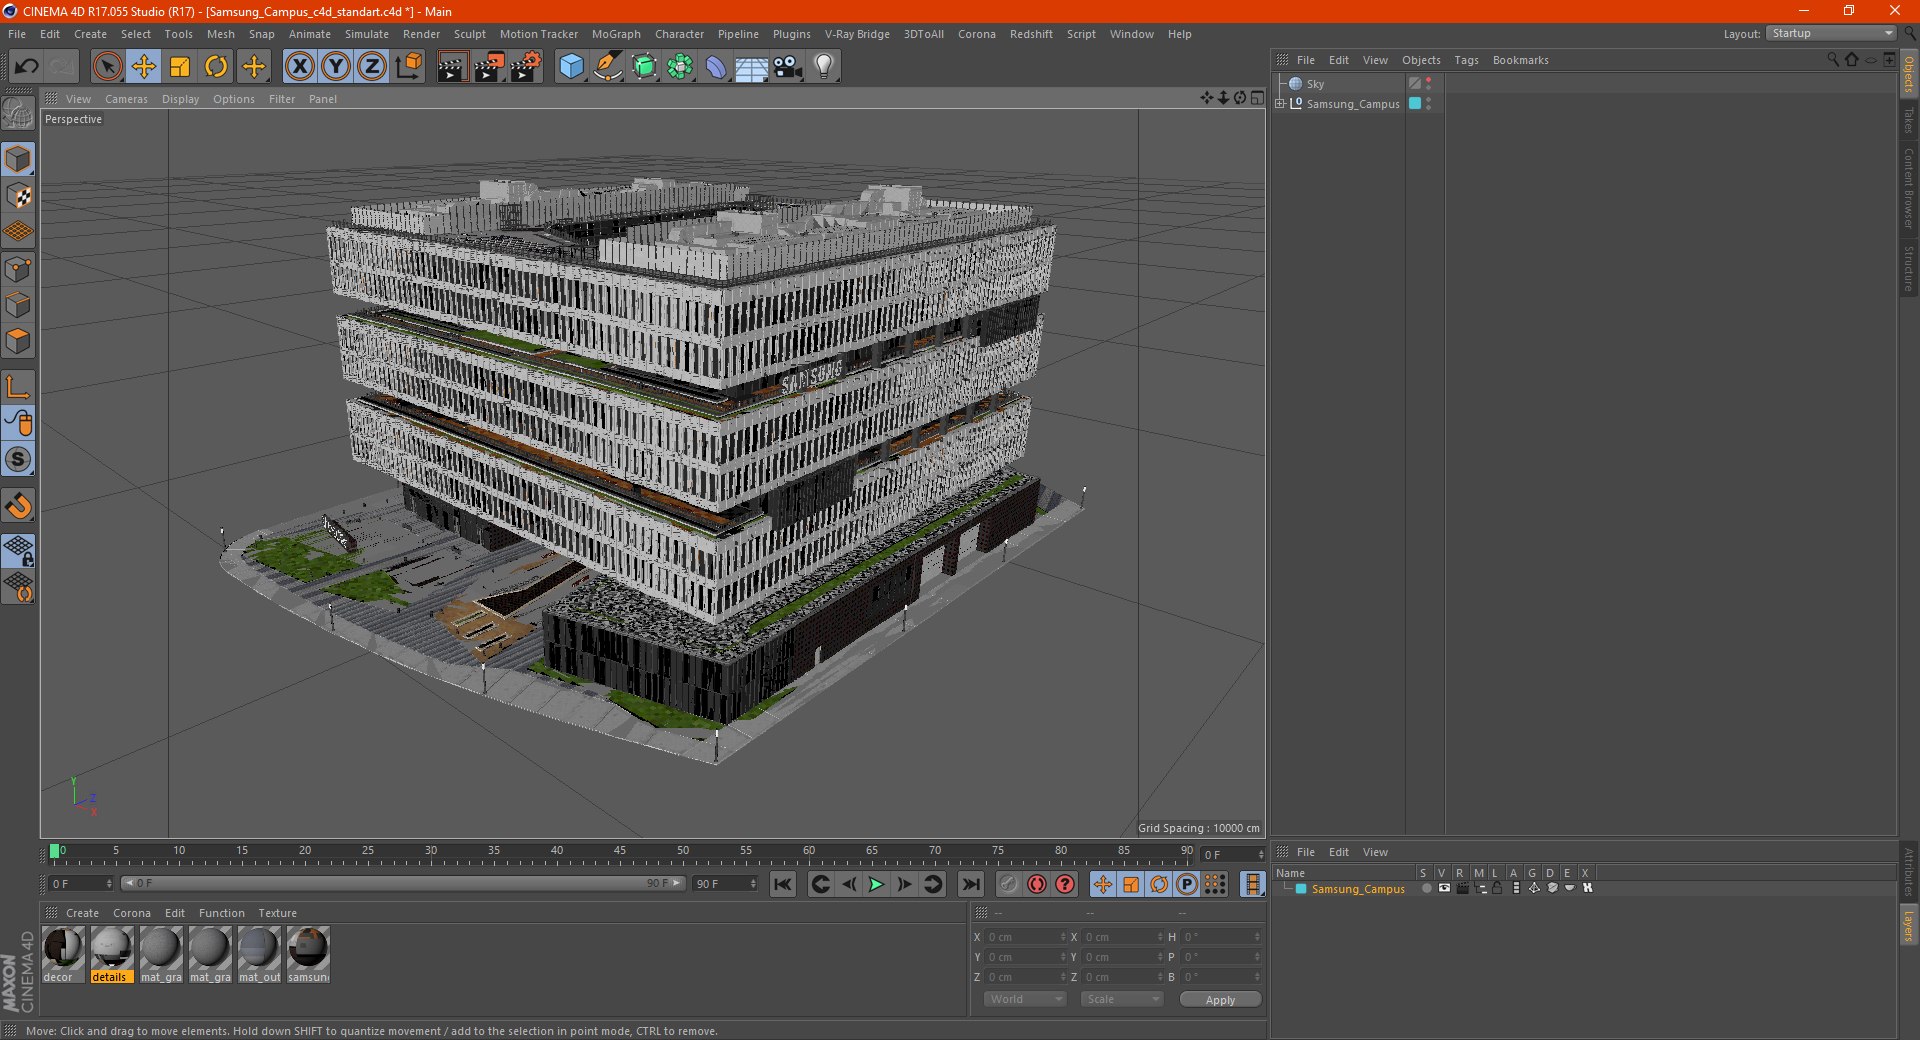The image size is (1920, 1040).
Task: Switch to Polygons mode
Action: (18, 341)
